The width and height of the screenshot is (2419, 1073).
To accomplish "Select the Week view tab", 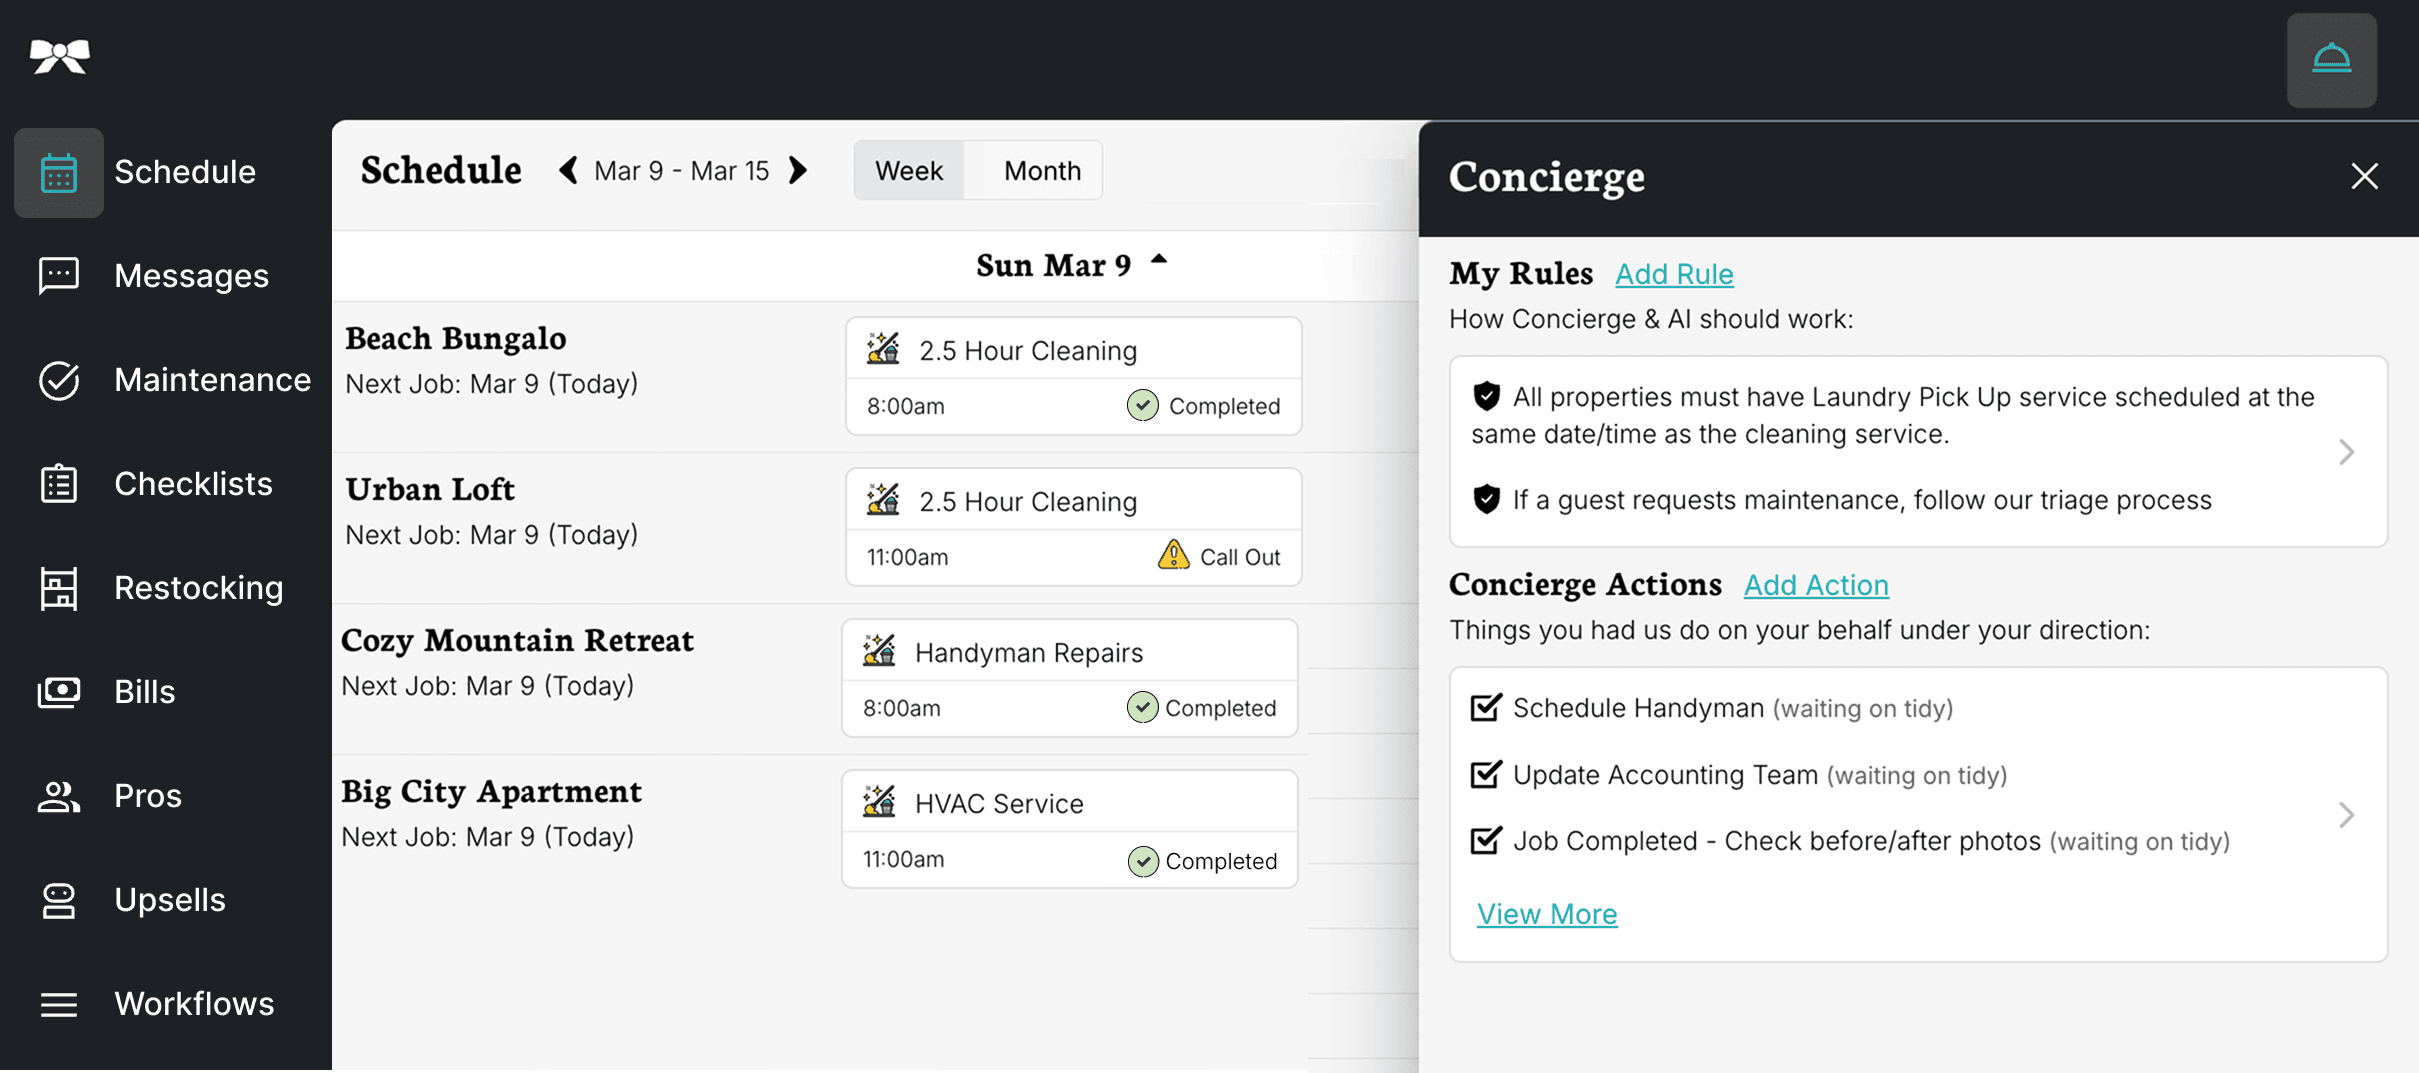I will coord(907,170).
